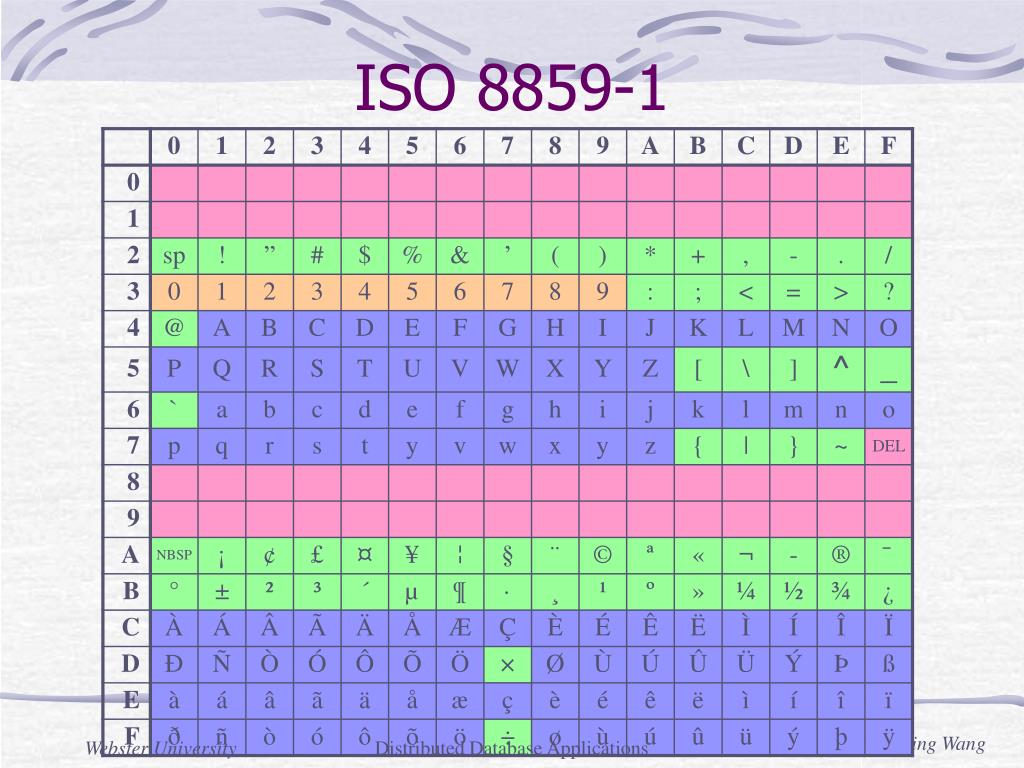The height and width of the screenshot is (768, 1024).
Task: Select the "NBSP" cell
Action: pyautogui.click(x=174, y=556)
